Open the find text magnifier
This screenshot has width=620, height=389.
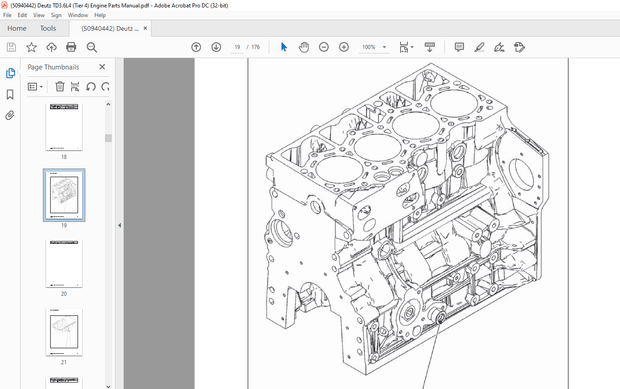[92, 47]
